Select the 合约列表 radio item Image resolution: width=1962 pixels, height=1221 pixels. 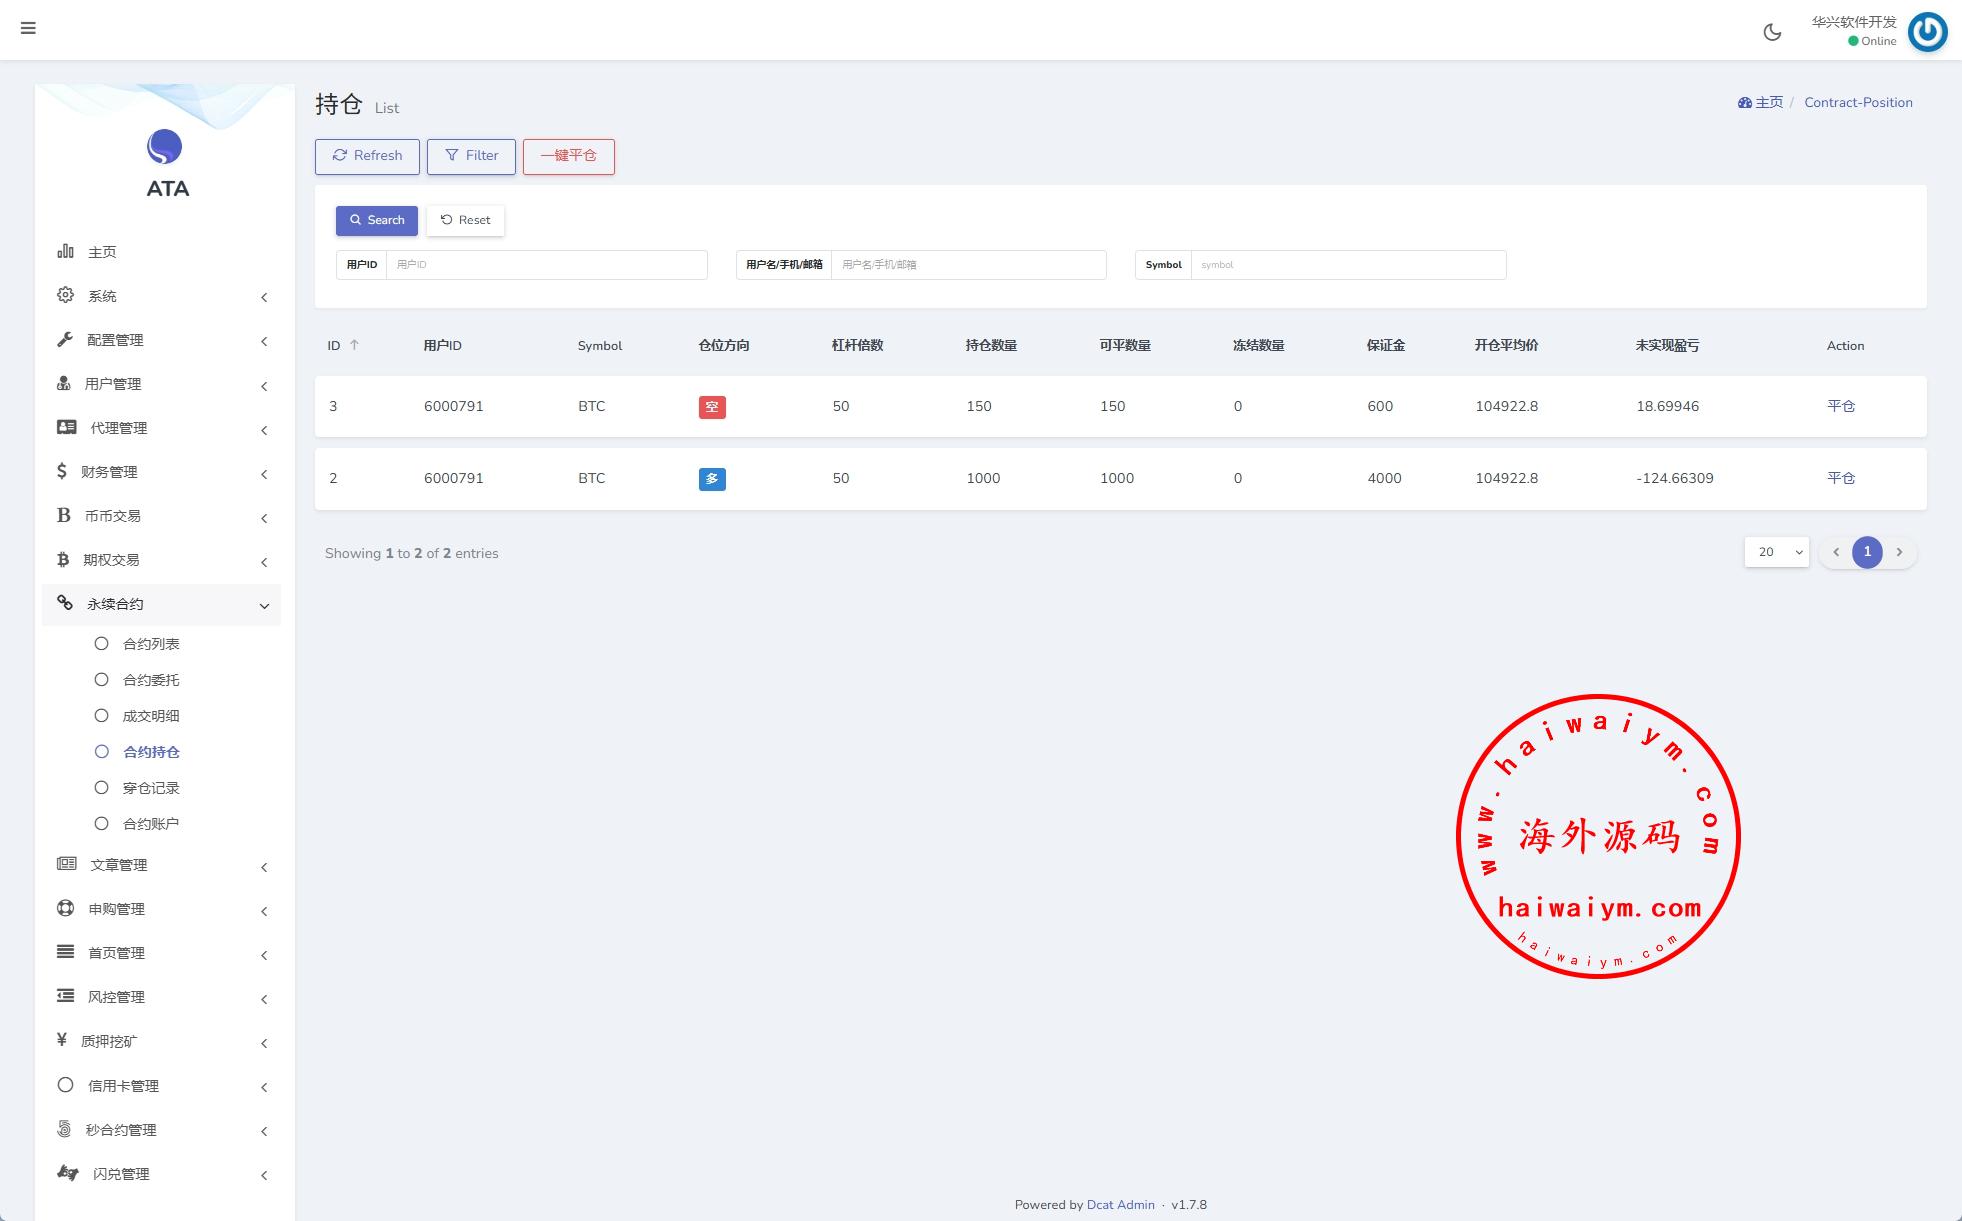coord(101,644)
